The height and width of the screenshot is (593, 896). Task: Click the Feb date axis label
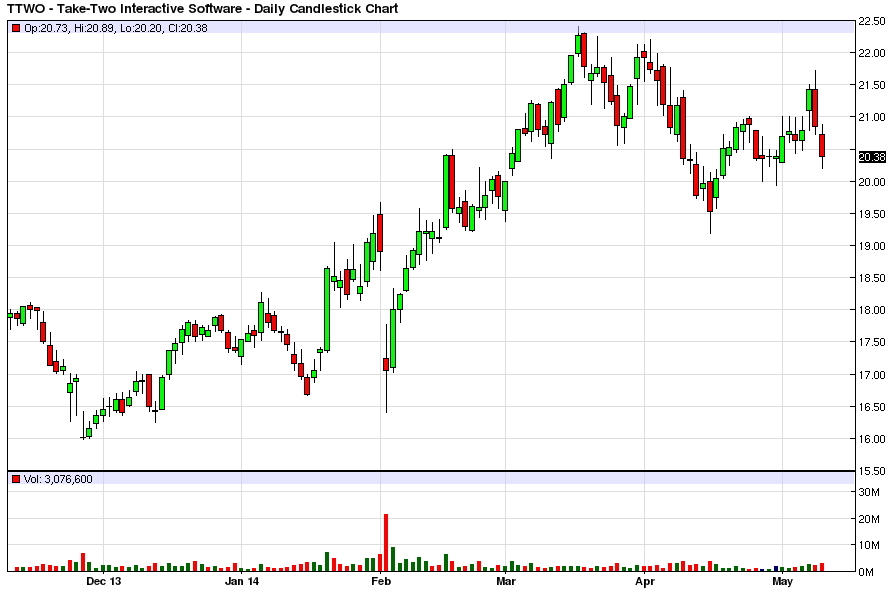pos(381,582)
